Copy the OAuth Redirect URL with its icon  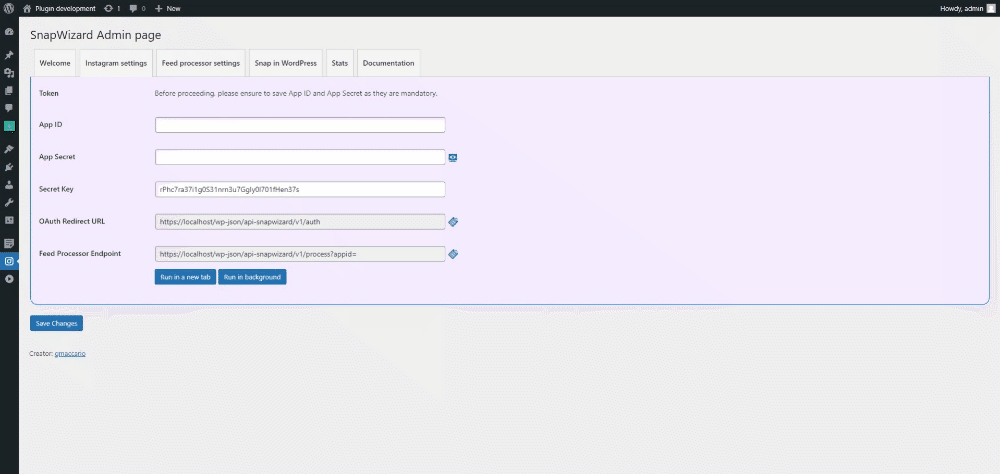coord(453,222)
